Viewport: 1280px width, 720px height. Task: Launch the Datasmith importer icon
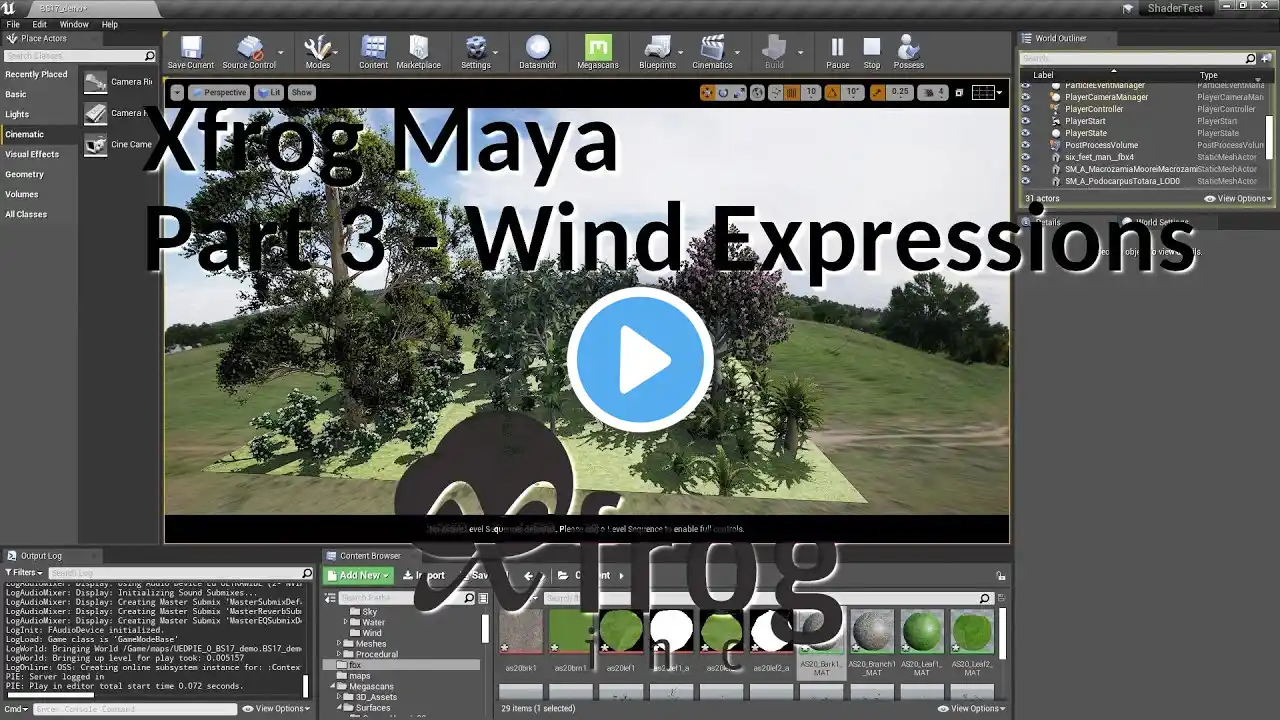coord(538,52)
